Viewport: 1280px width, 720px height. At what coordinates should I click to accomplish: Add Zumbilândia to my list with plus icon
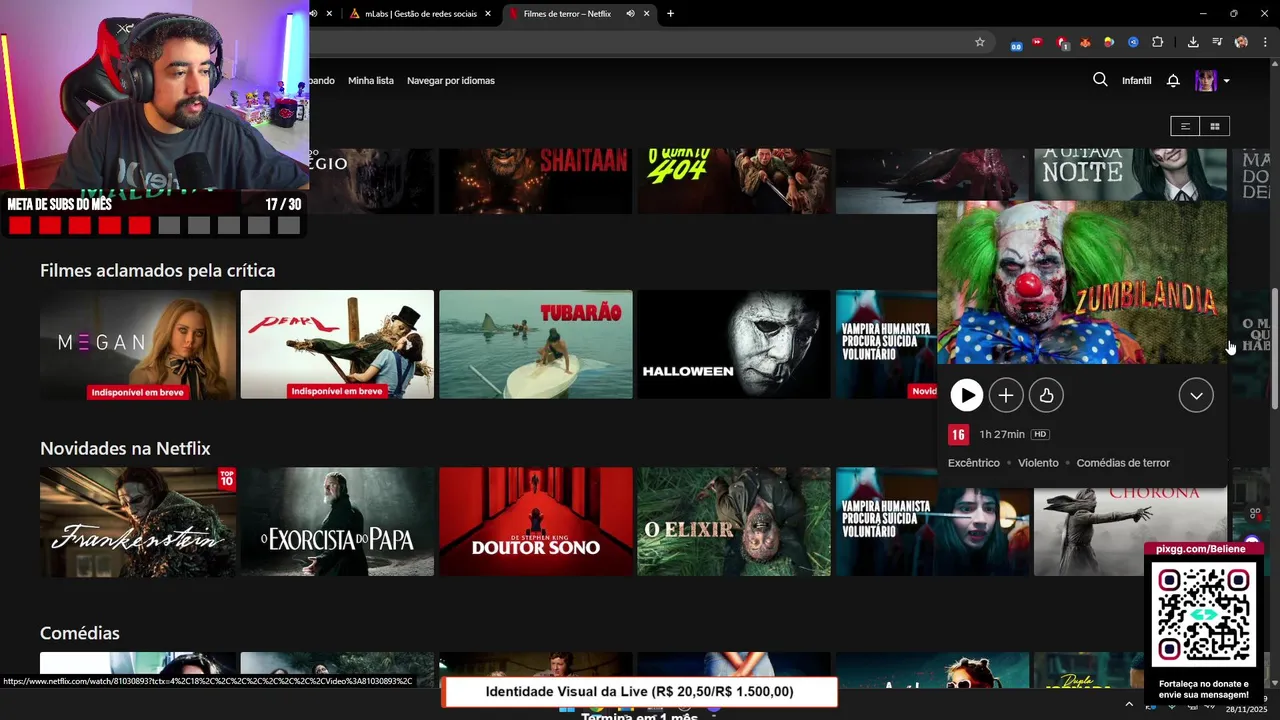pyautogui.click(x=1006, y=396)
